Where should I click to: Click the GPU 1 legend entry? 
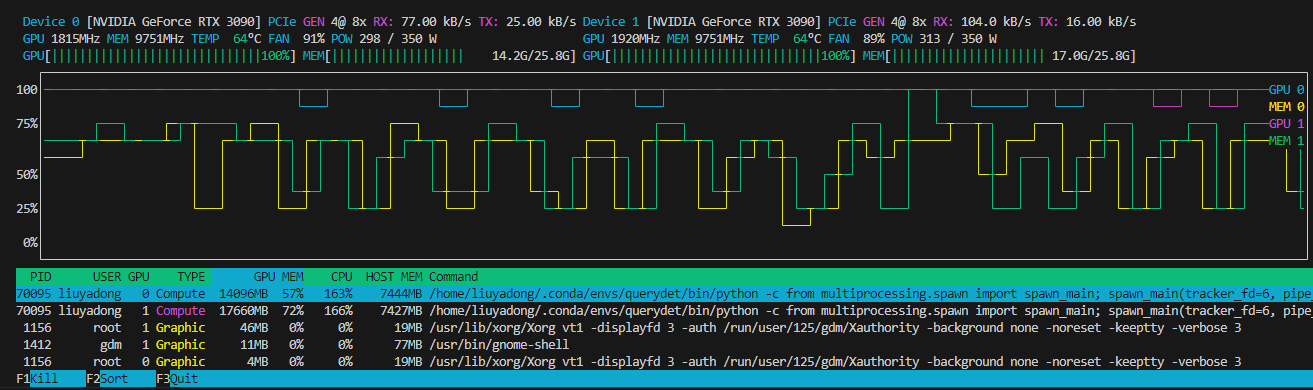tap(1286, 123)
